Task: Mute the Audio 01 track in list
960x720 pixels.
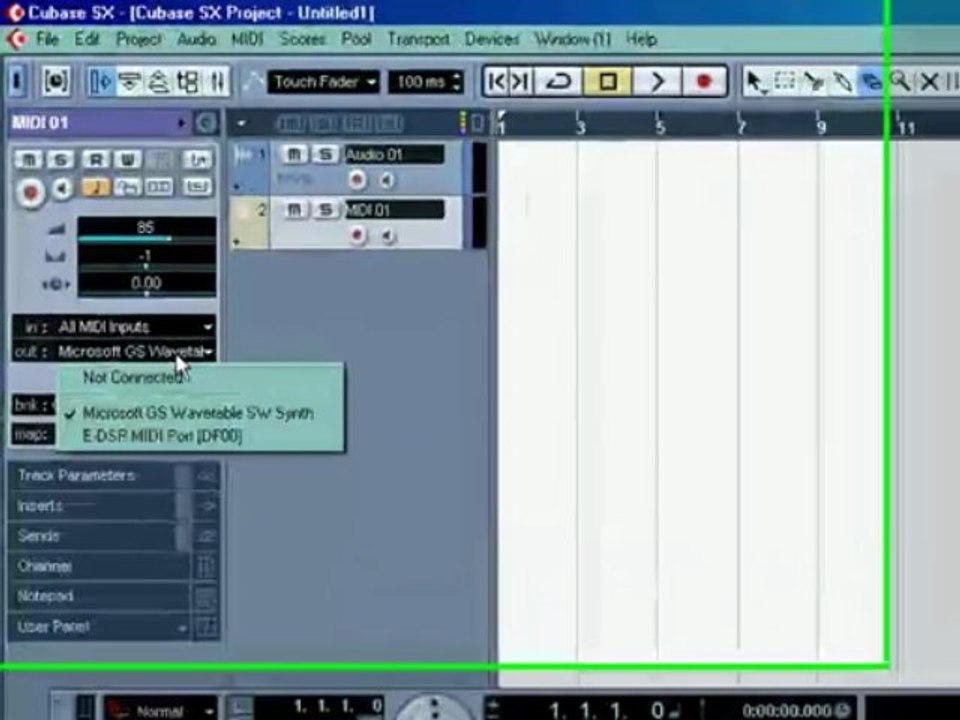Action: (294, 154)
